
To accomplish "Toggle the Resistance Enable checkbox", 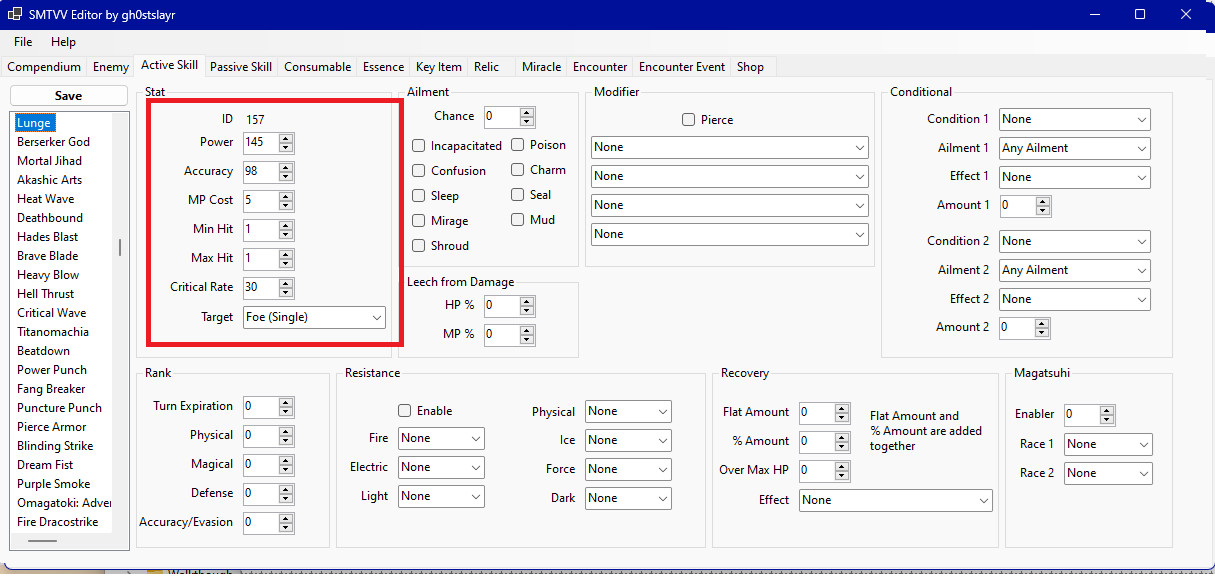I will [x=405, y=411].
